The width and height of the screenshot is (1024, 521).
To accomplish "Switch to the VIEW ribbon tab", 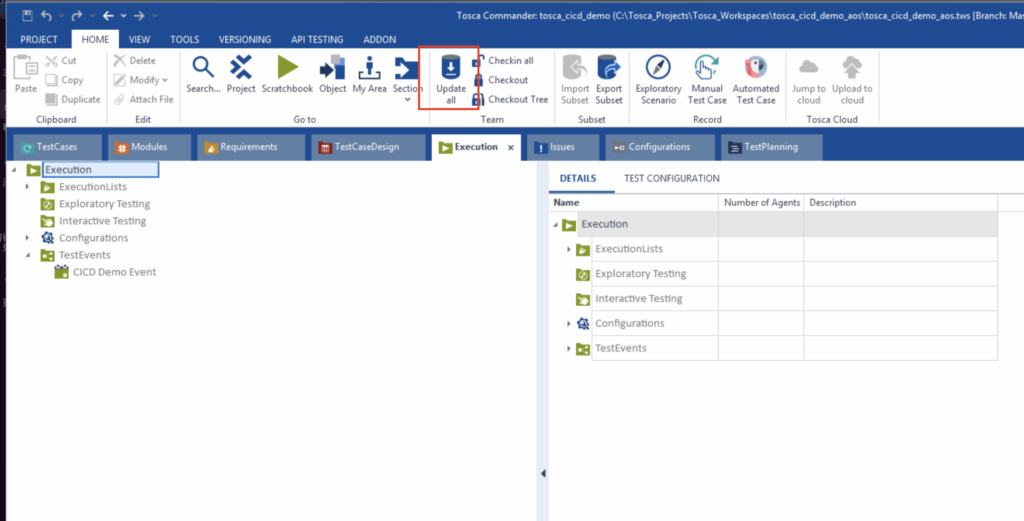I will pos(139,39).
